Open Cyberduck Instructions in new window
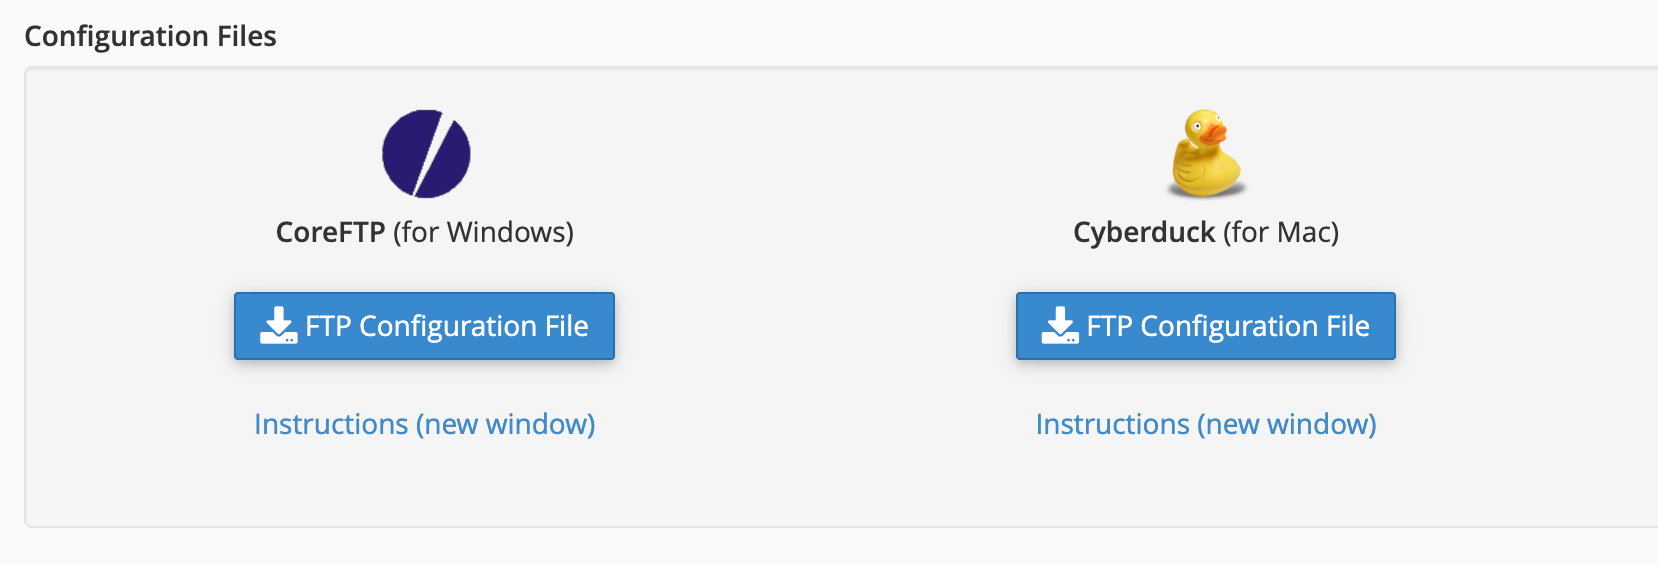 (x=1206, y=424)
